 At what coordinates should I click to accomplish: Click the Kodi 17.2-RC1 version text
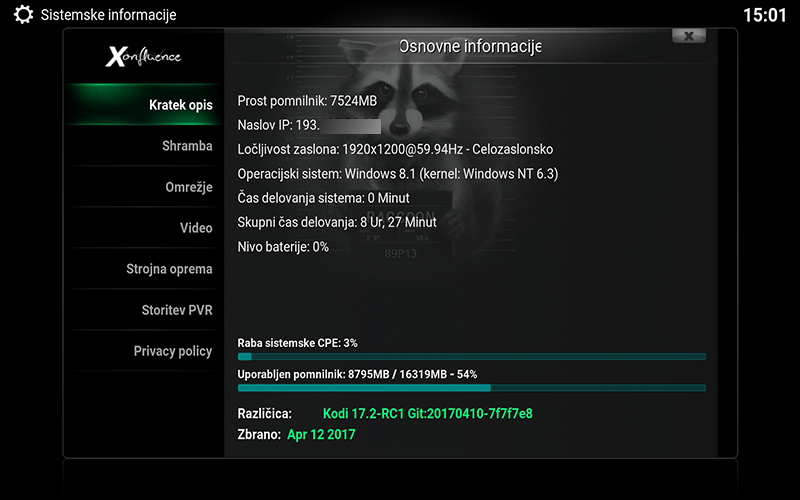(x=427, y=413)
